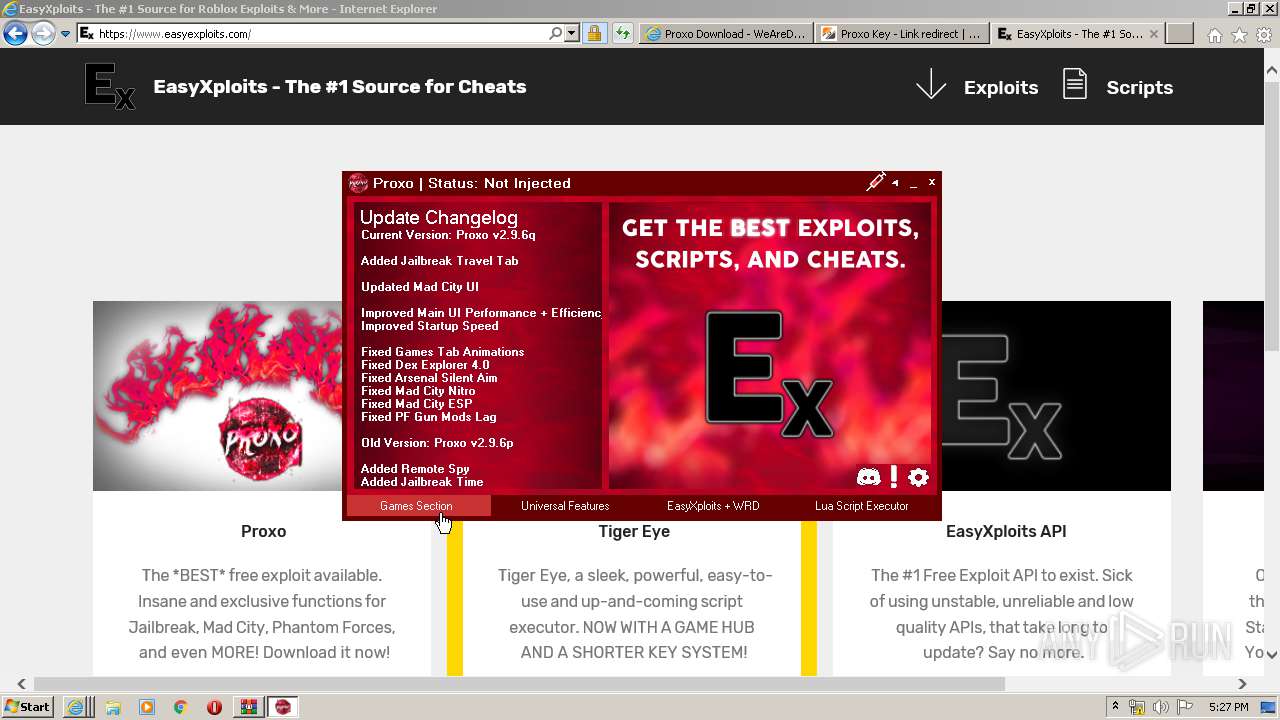Open the Proxo card title link
The image size is (1280, 720).
click(x=263, y=531)
